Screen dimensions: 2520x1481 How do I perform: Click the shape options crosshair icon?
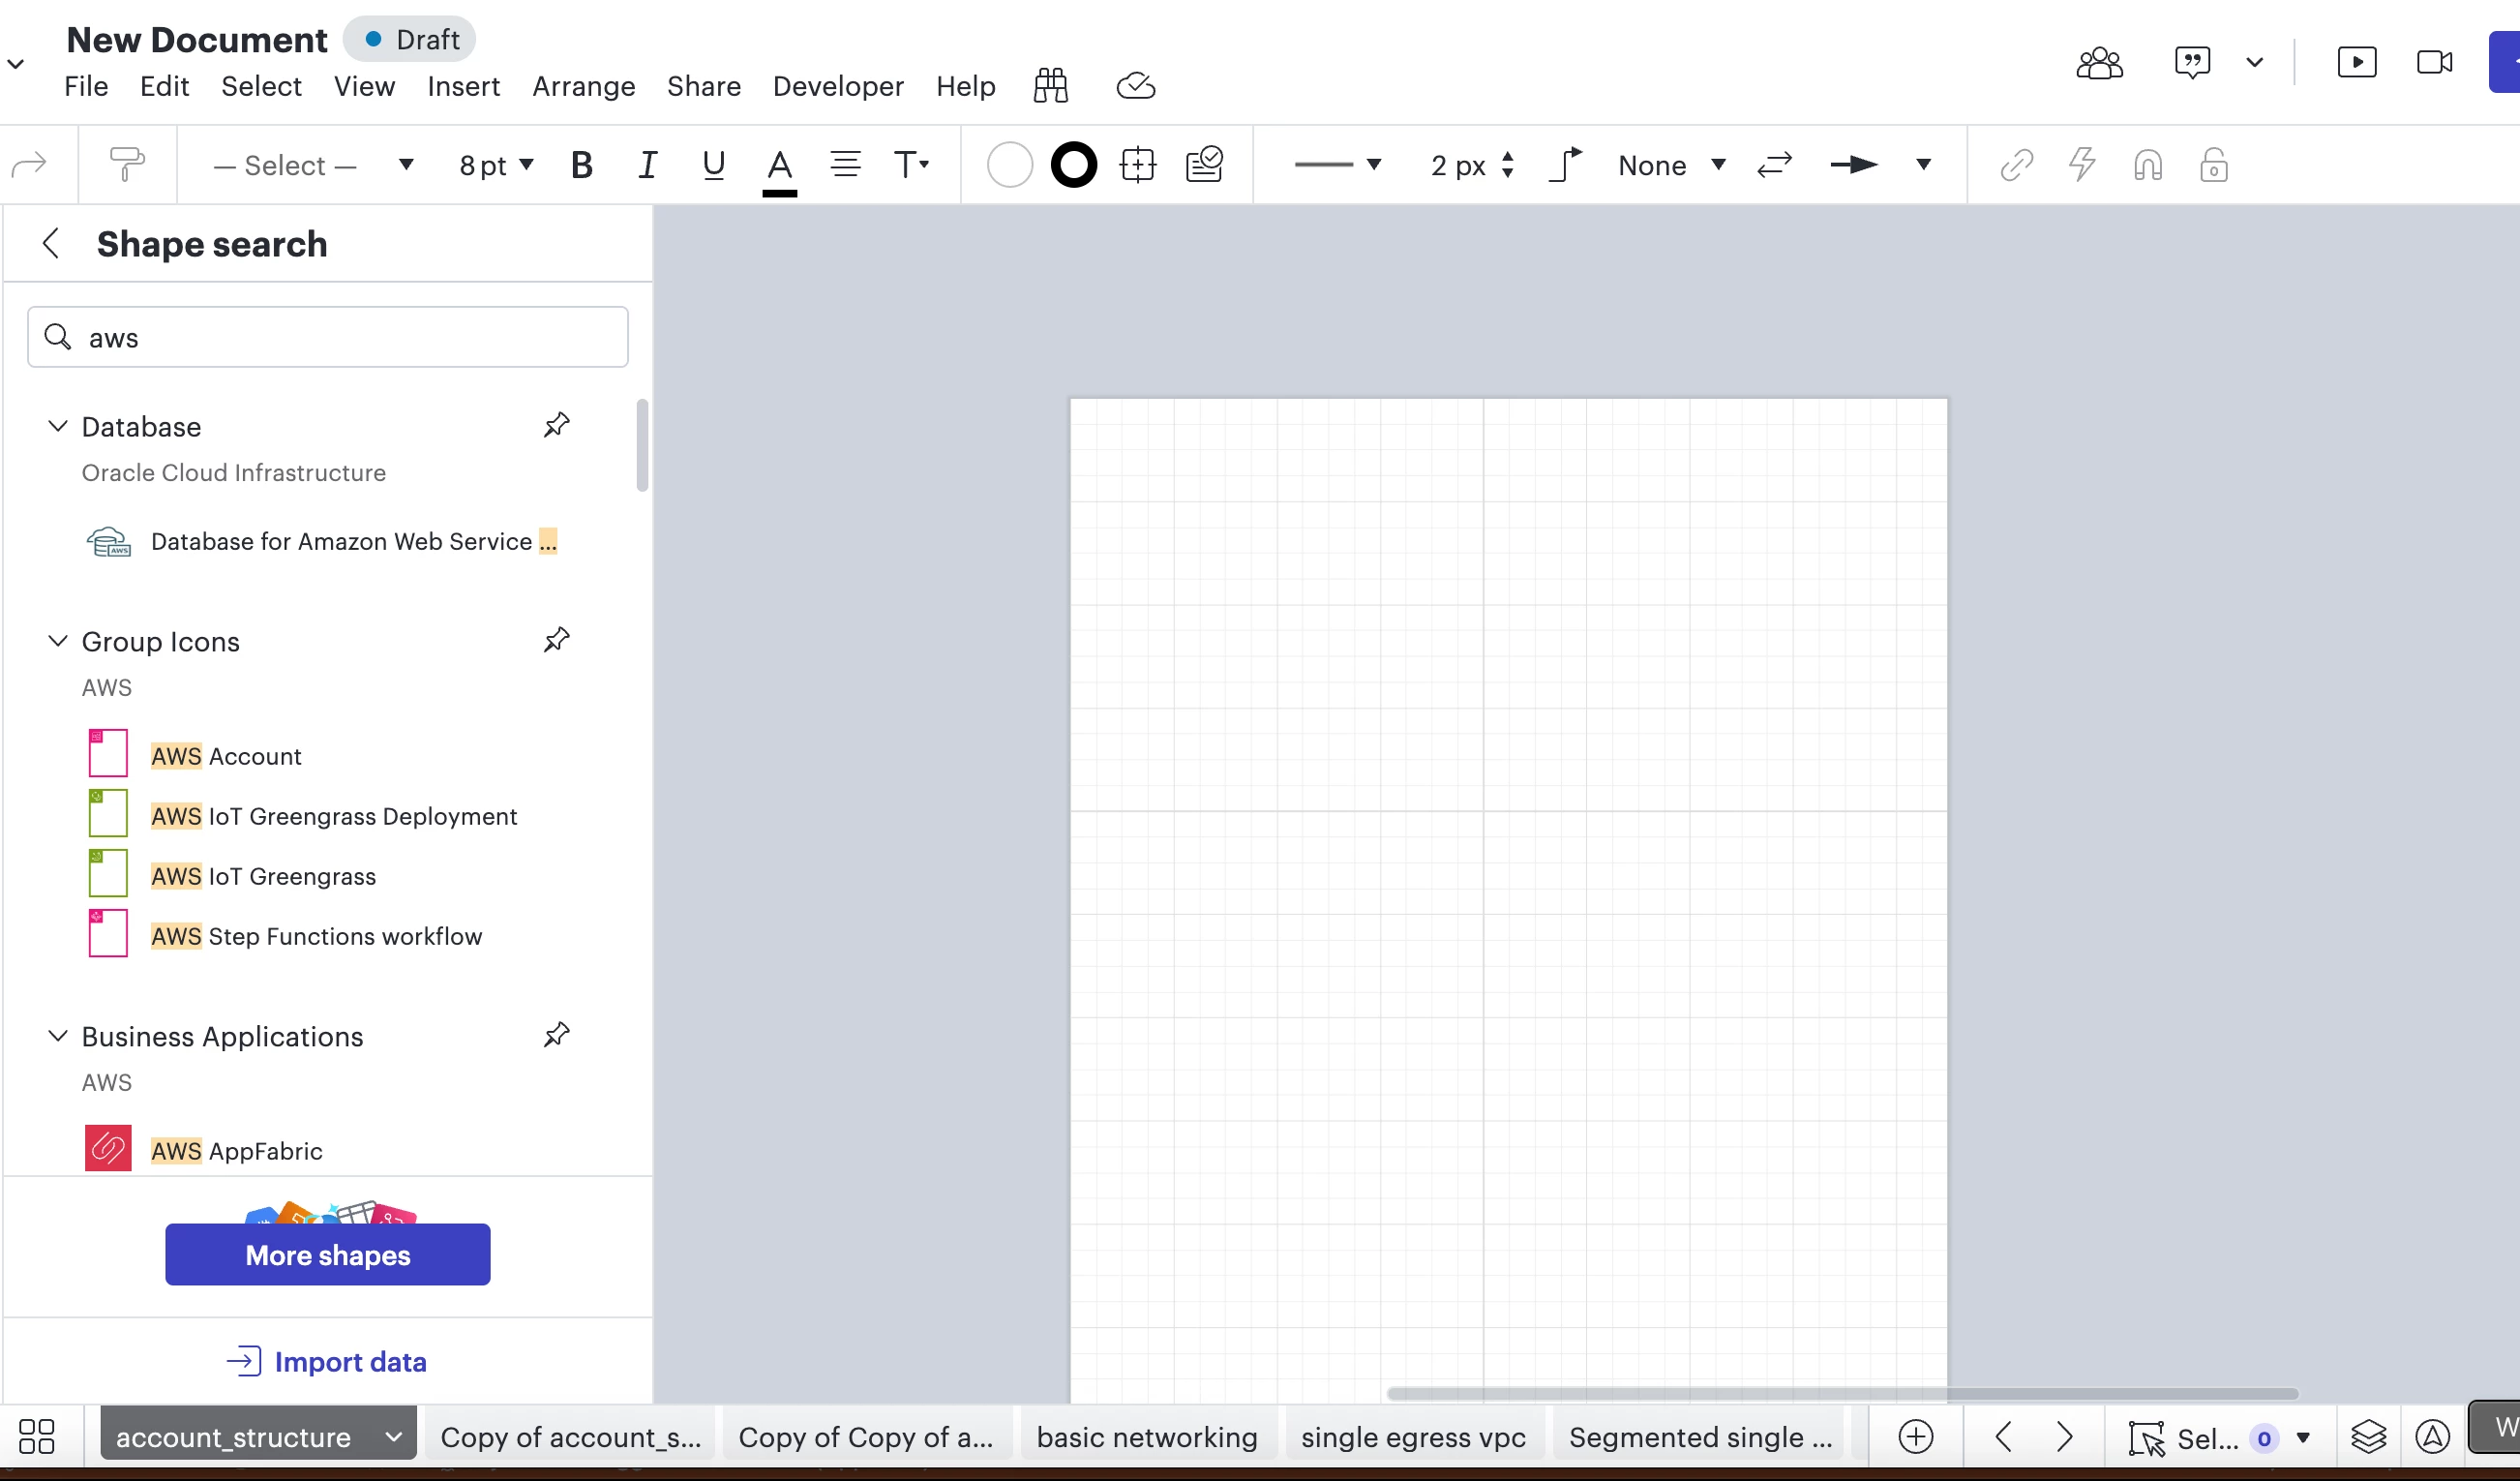pos(1138,165)
